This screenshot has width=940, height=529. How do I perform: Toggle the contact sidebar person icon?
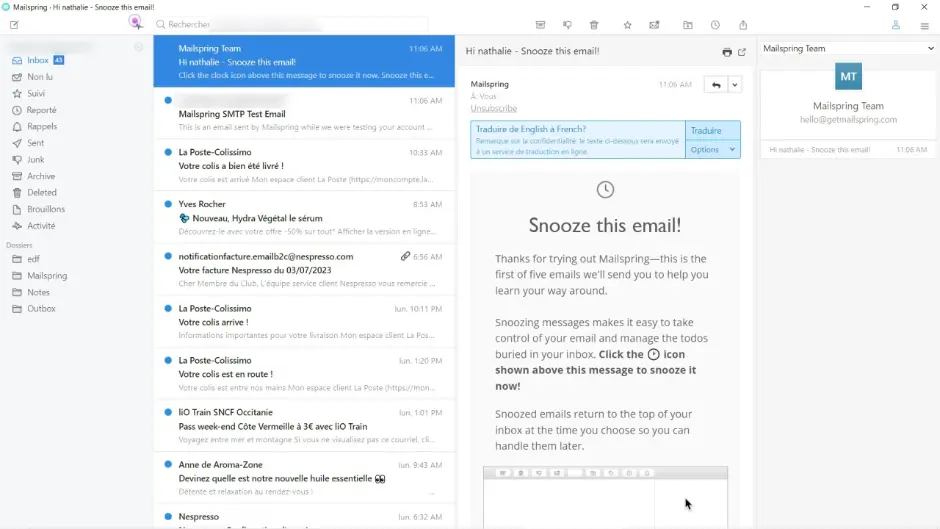896,25
